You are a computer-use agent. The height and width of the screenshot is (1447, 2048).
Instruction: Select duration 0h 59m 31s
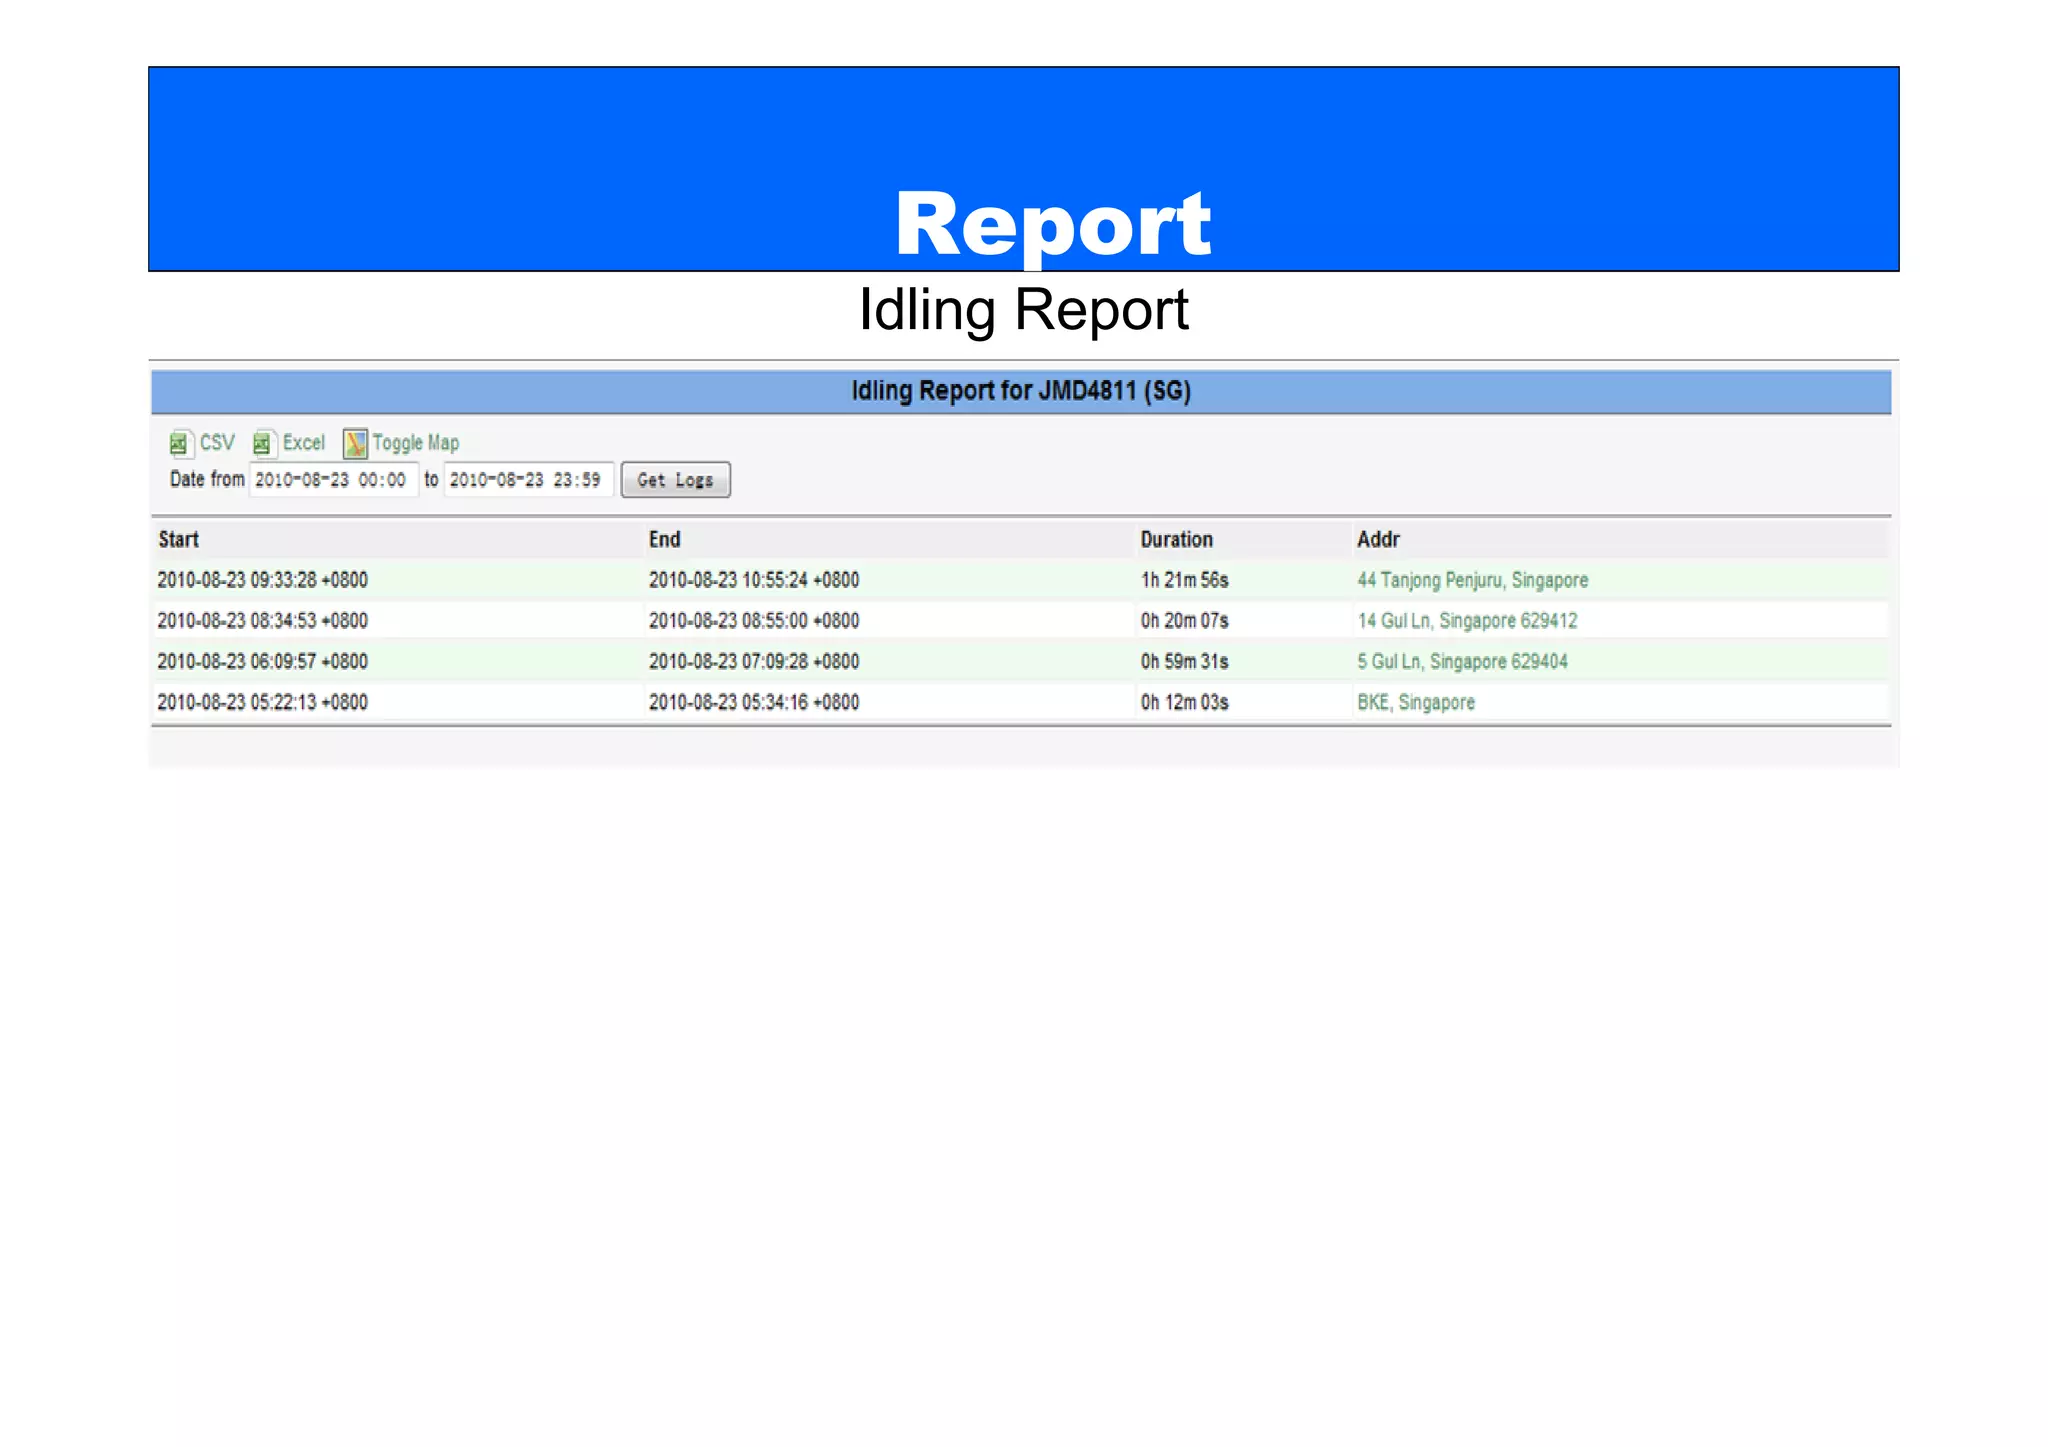(x=1185, y=662)
